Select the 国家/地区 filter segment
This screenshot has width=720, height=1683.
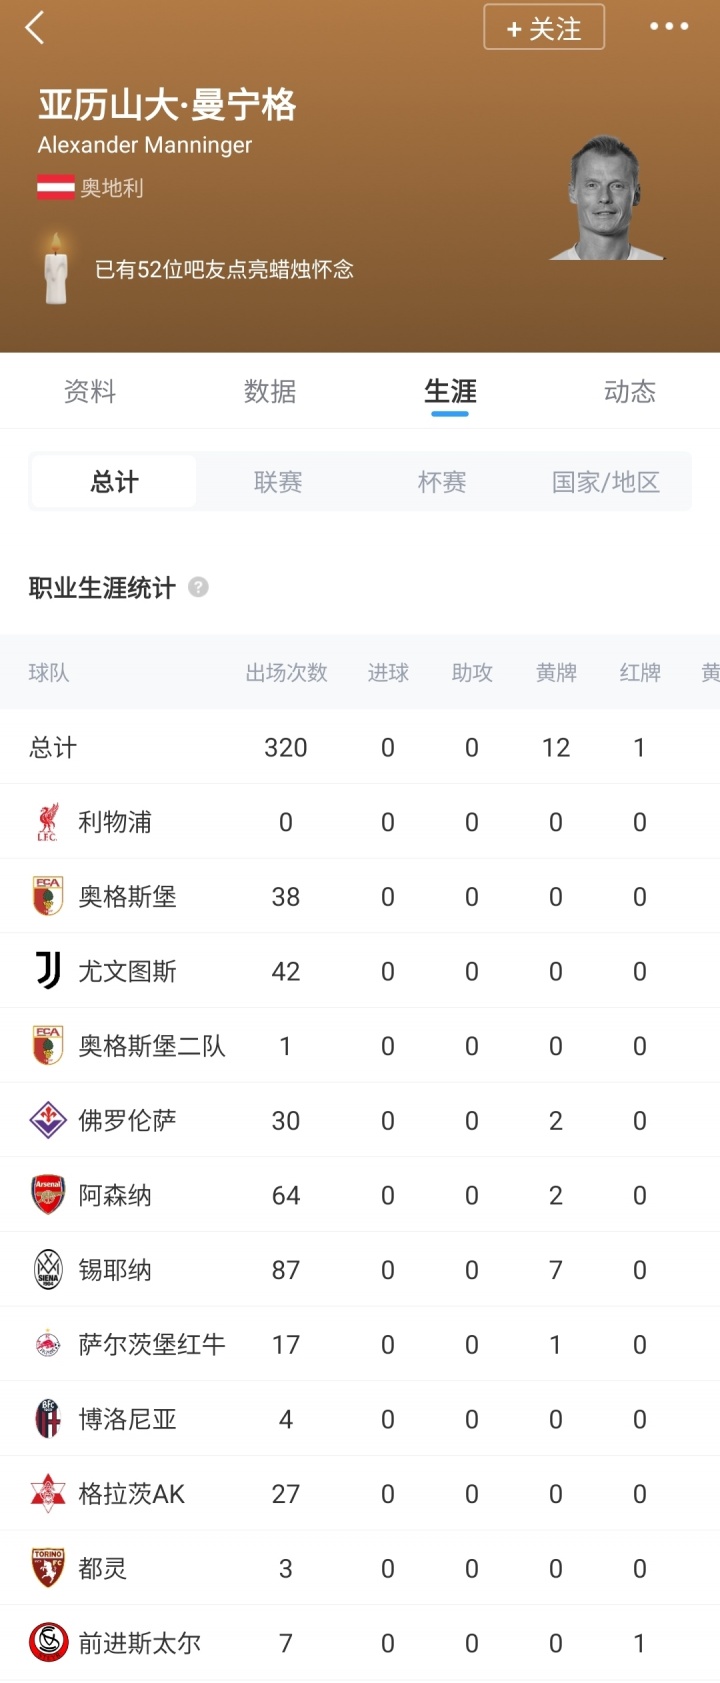click(606, 482)
